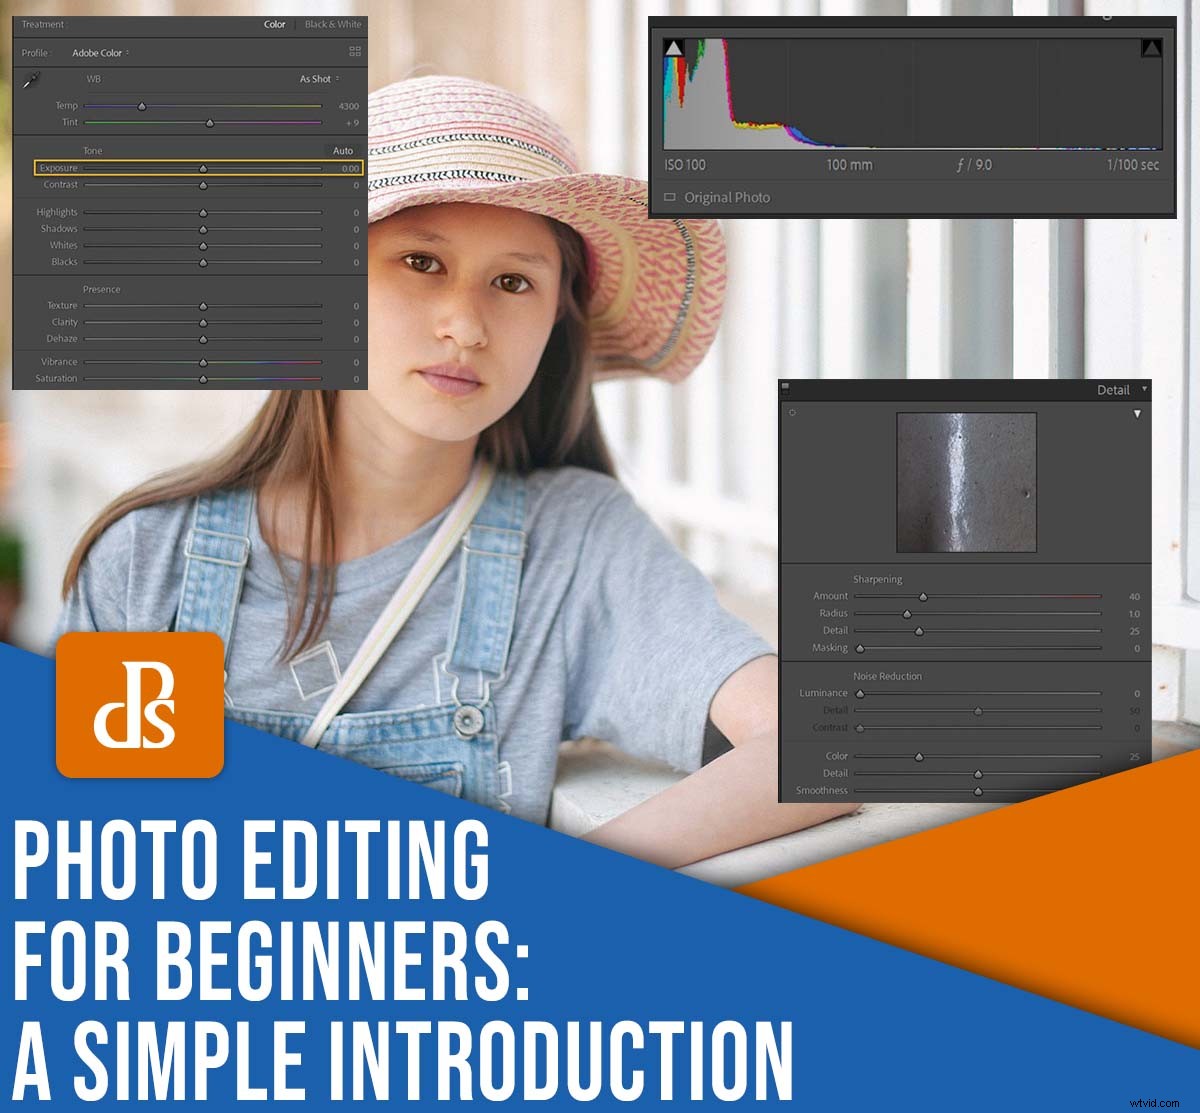
Task: Select the White Balance eyedropper tool
Action: (30, 79)
